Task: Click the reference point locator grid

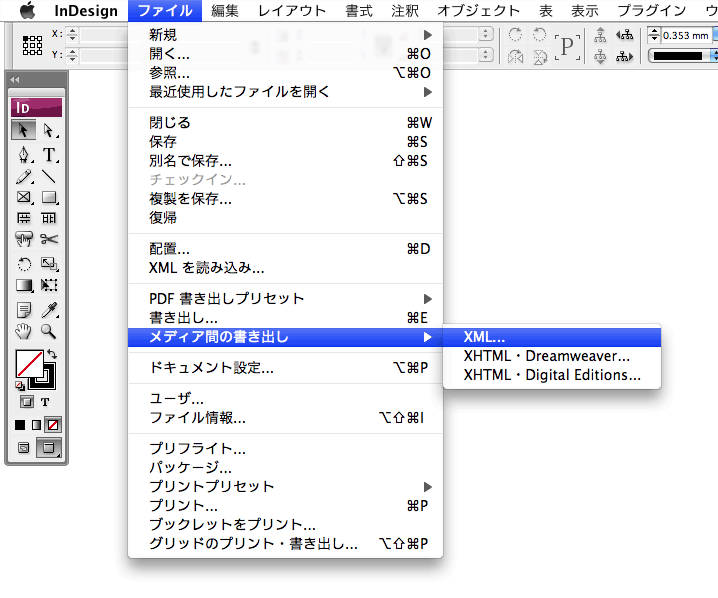Action: (33, 45)
